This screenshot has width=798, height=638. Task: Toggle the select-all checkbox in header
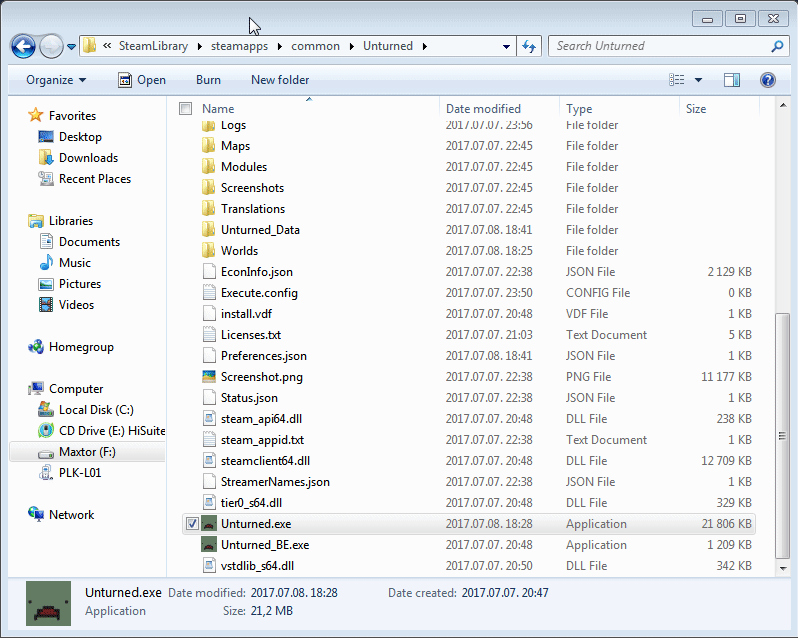click(x=185, y=108)
